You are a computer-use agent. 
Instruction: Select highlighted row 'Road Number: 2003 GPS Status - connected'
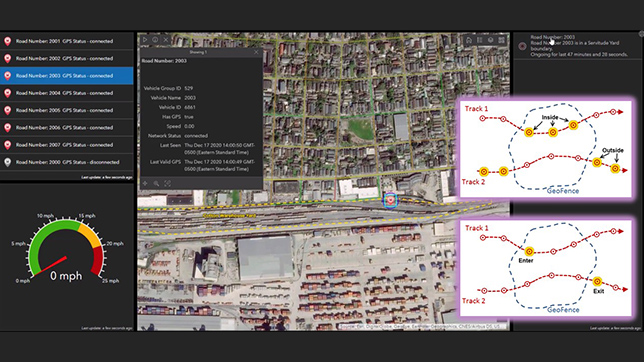pyautogui.click(x=67, y=76)
